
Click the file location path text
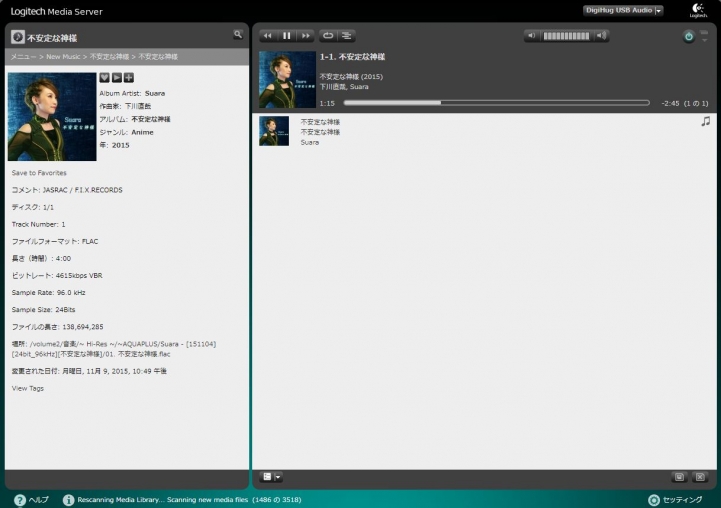[x=114, y=349]
